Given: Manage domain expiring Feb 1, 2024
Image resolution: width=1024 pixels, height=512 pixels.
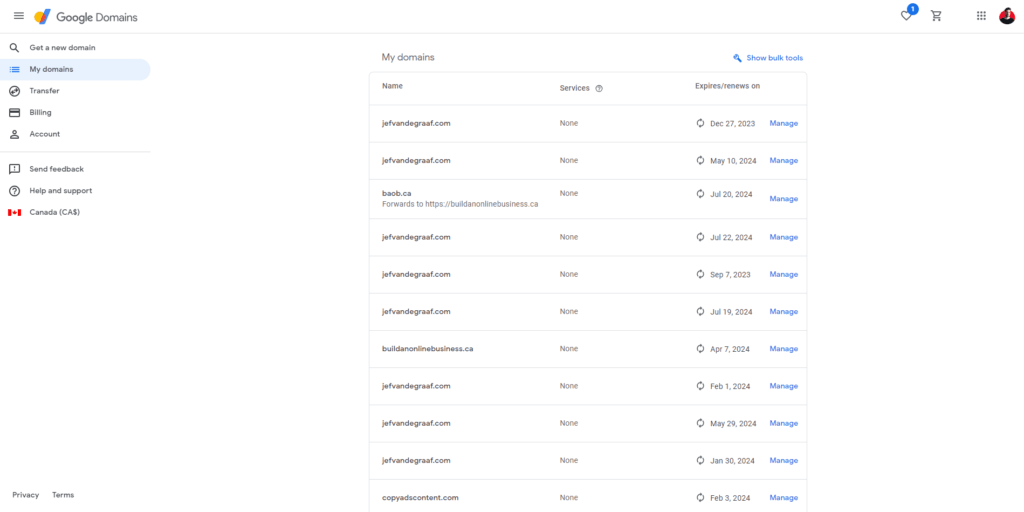Looking at the screenshot, I should click(784, 386).
